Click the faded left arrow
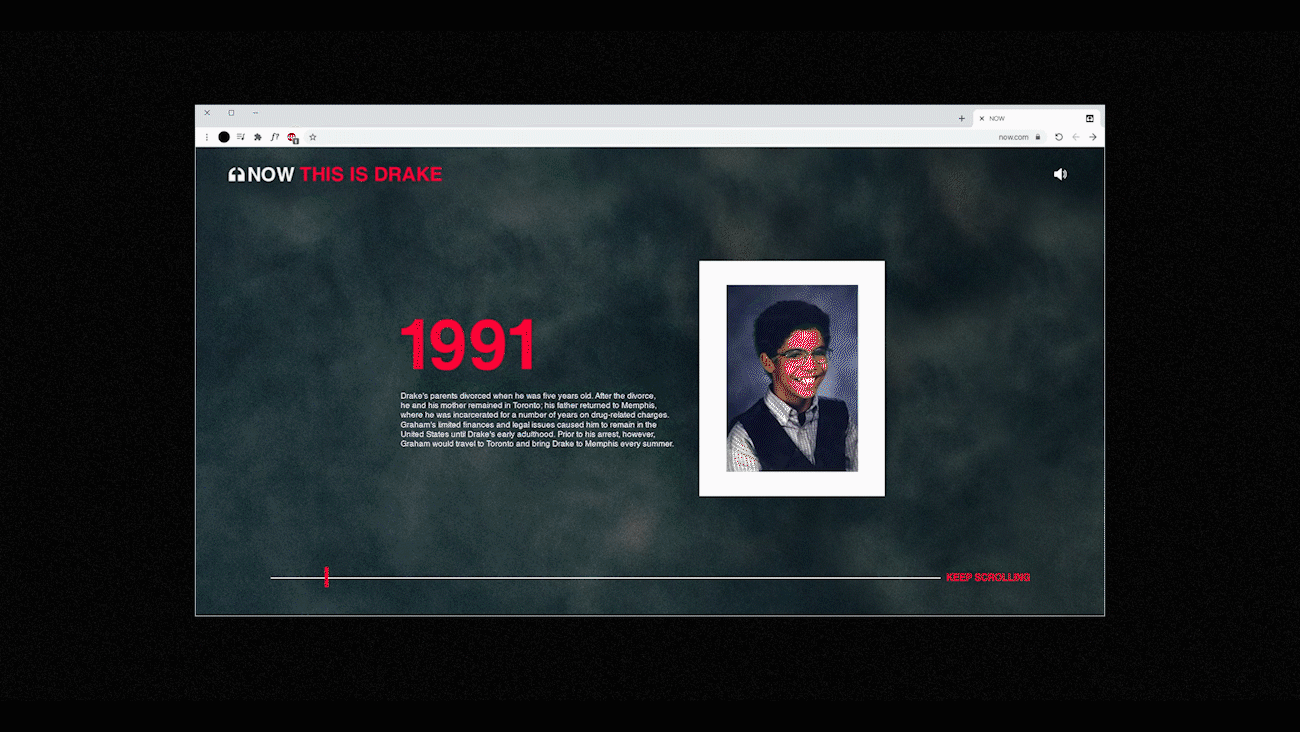 (1076, 137)
